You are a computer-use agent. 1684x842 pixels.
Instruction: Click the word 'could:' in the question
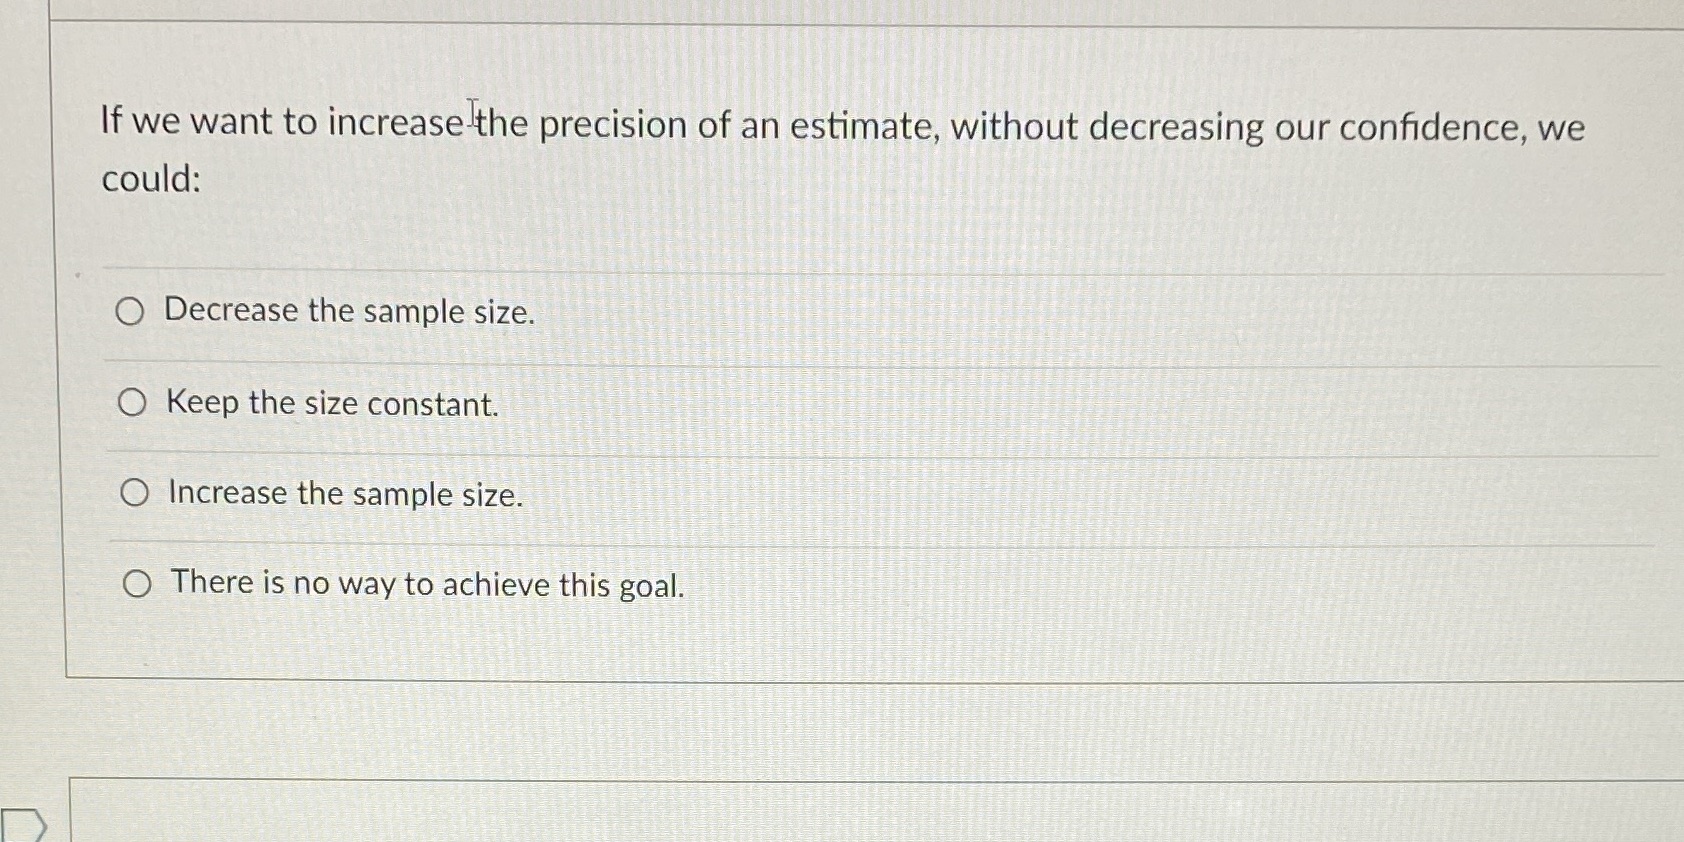pyautogui.click(x=149, y=181)
